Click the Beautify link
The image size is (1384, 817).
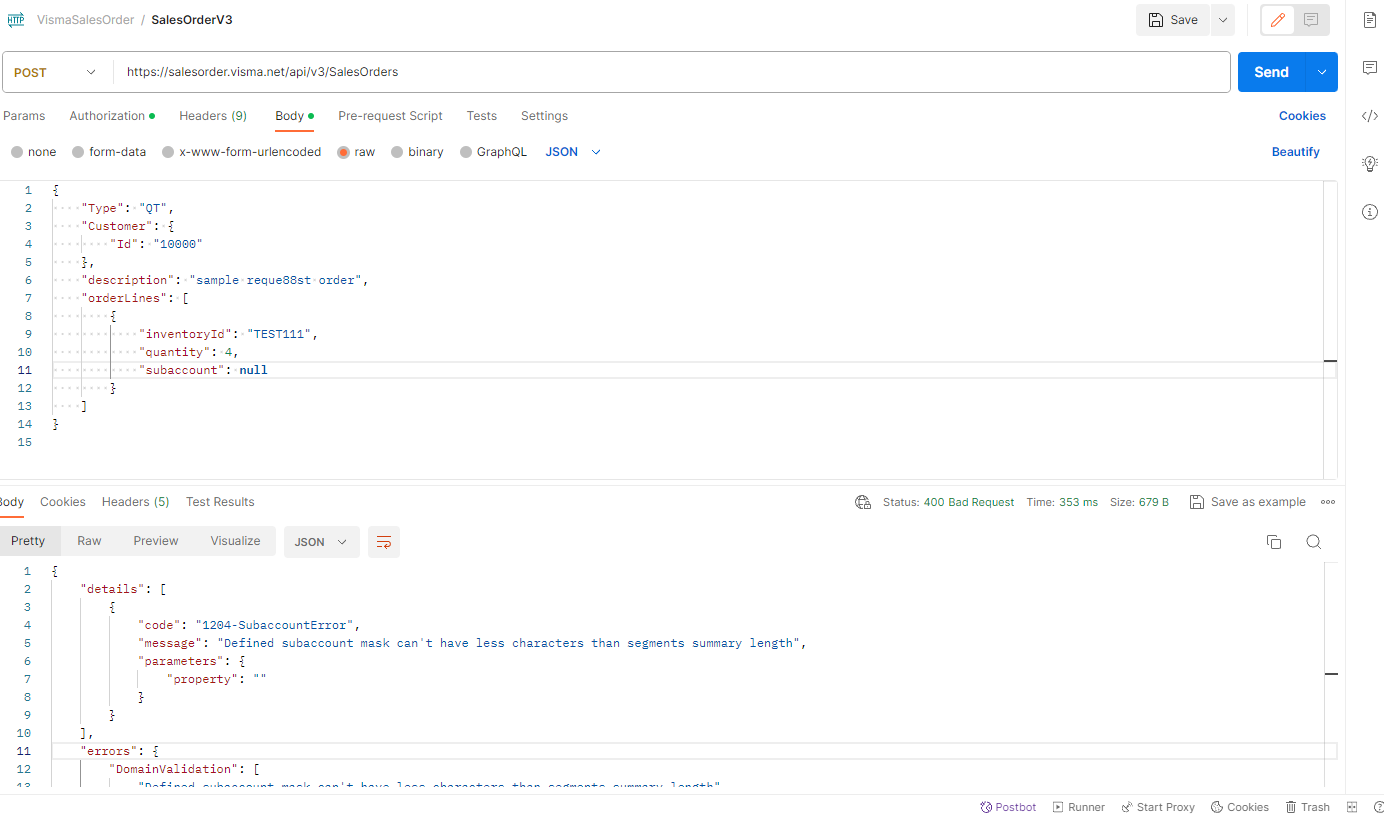click(1295, 151)
